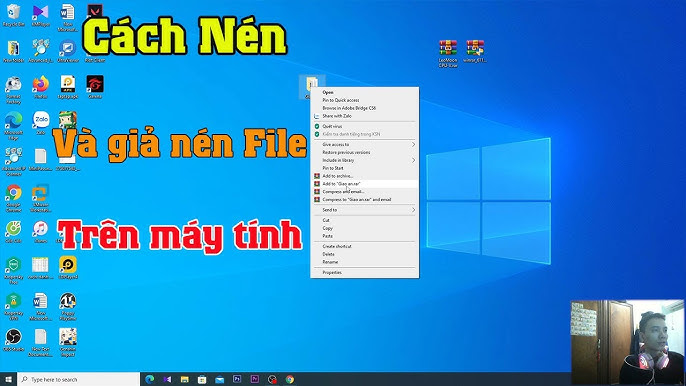
Task: Open Microsoft Edge from the taskbar
Action: (x=150, y=379)
